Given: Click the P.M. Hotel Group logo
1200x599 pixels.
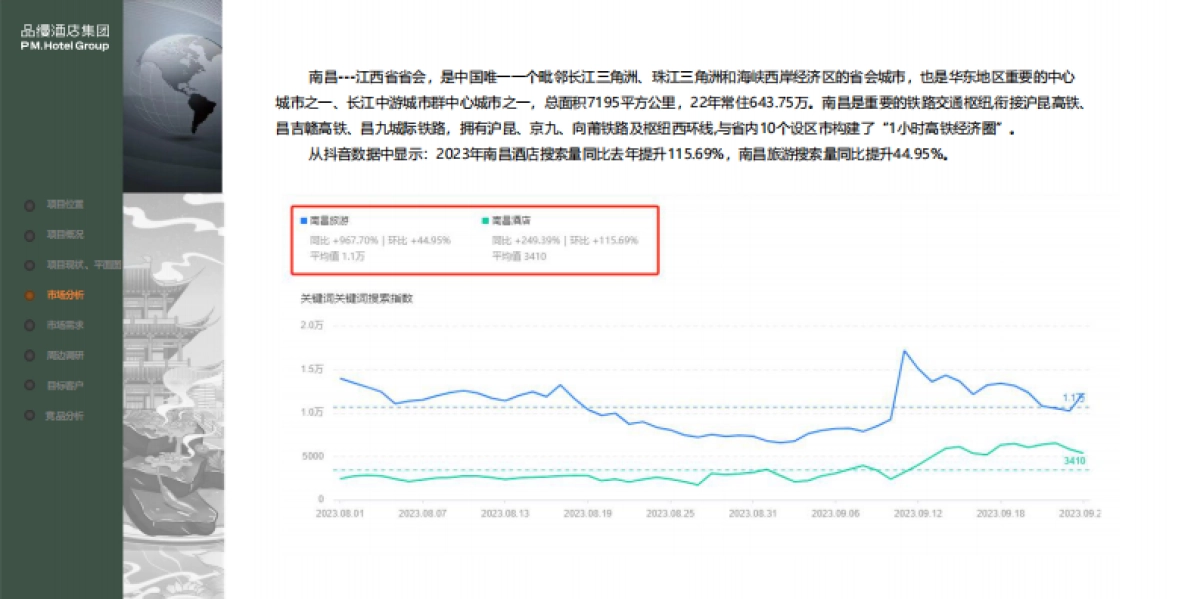Looking at the screenshot, I should pos(64,38).
